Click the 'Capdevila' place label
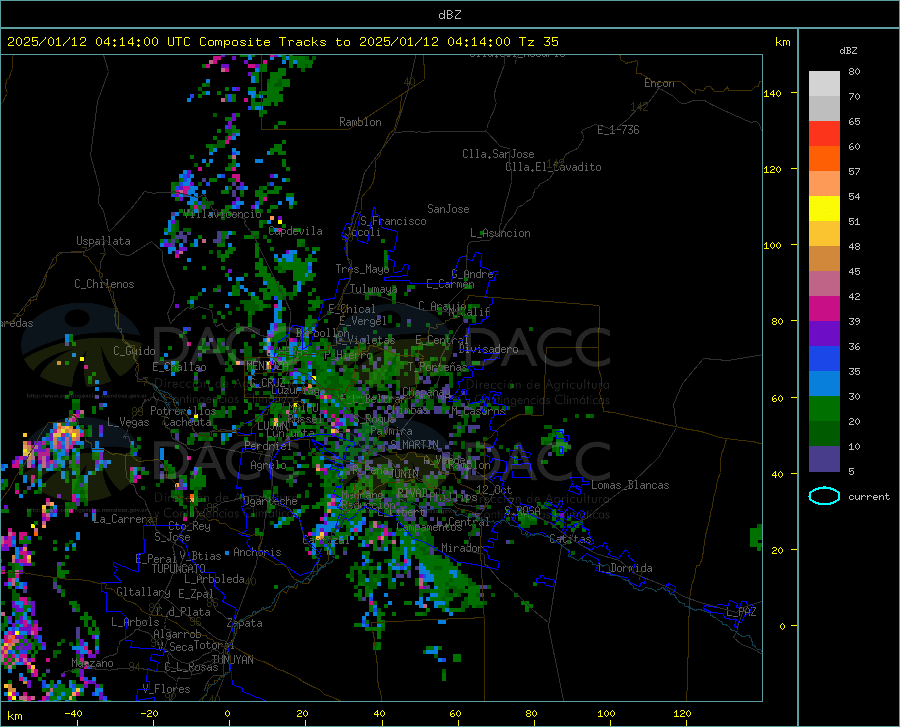900x727 pixels. [295, 231]
